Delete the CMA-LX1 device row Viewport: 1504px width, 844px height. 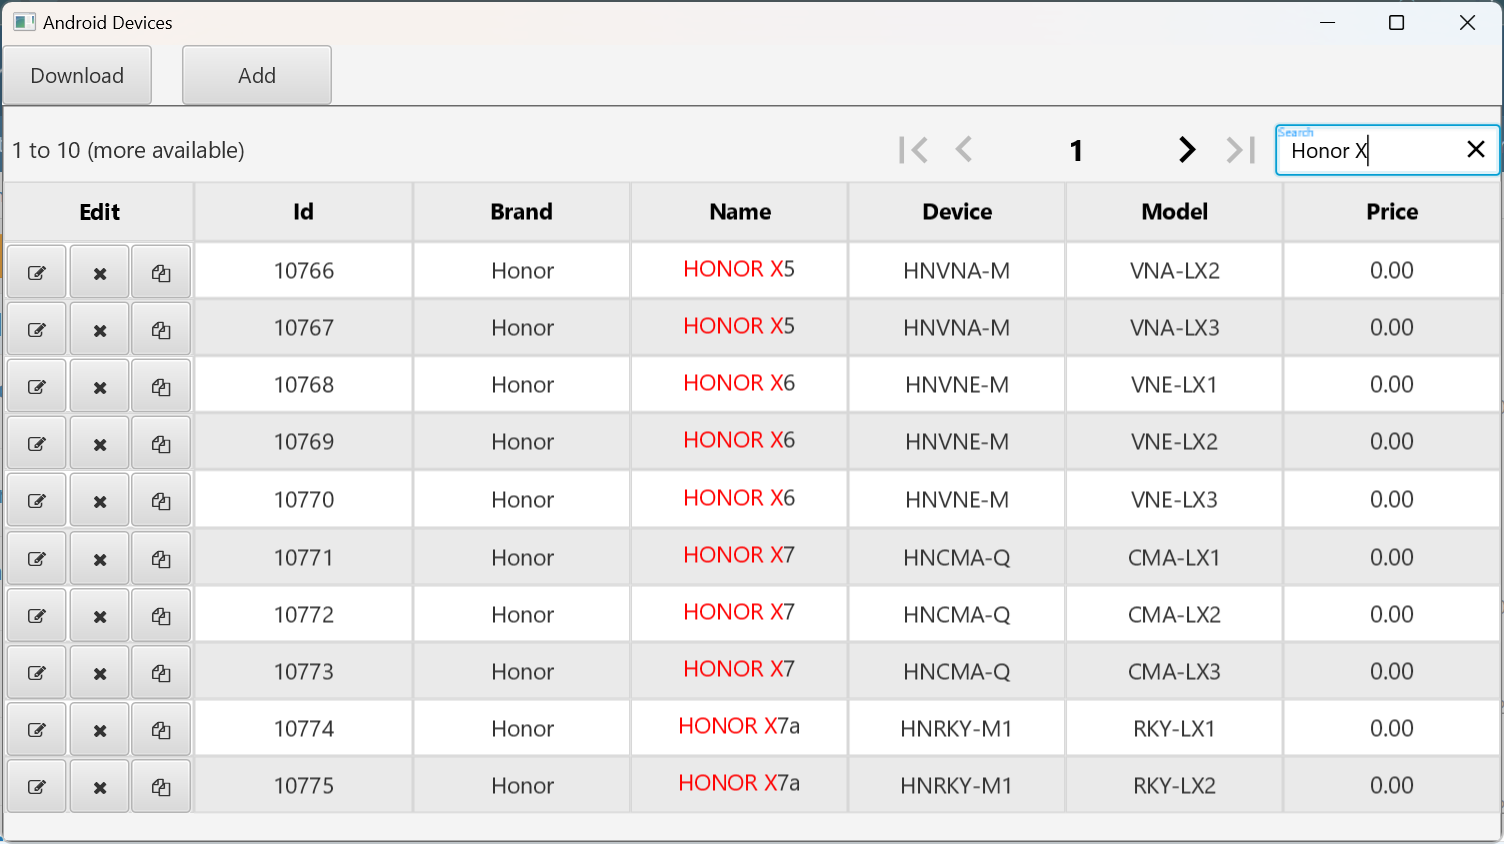coord(99,559)
